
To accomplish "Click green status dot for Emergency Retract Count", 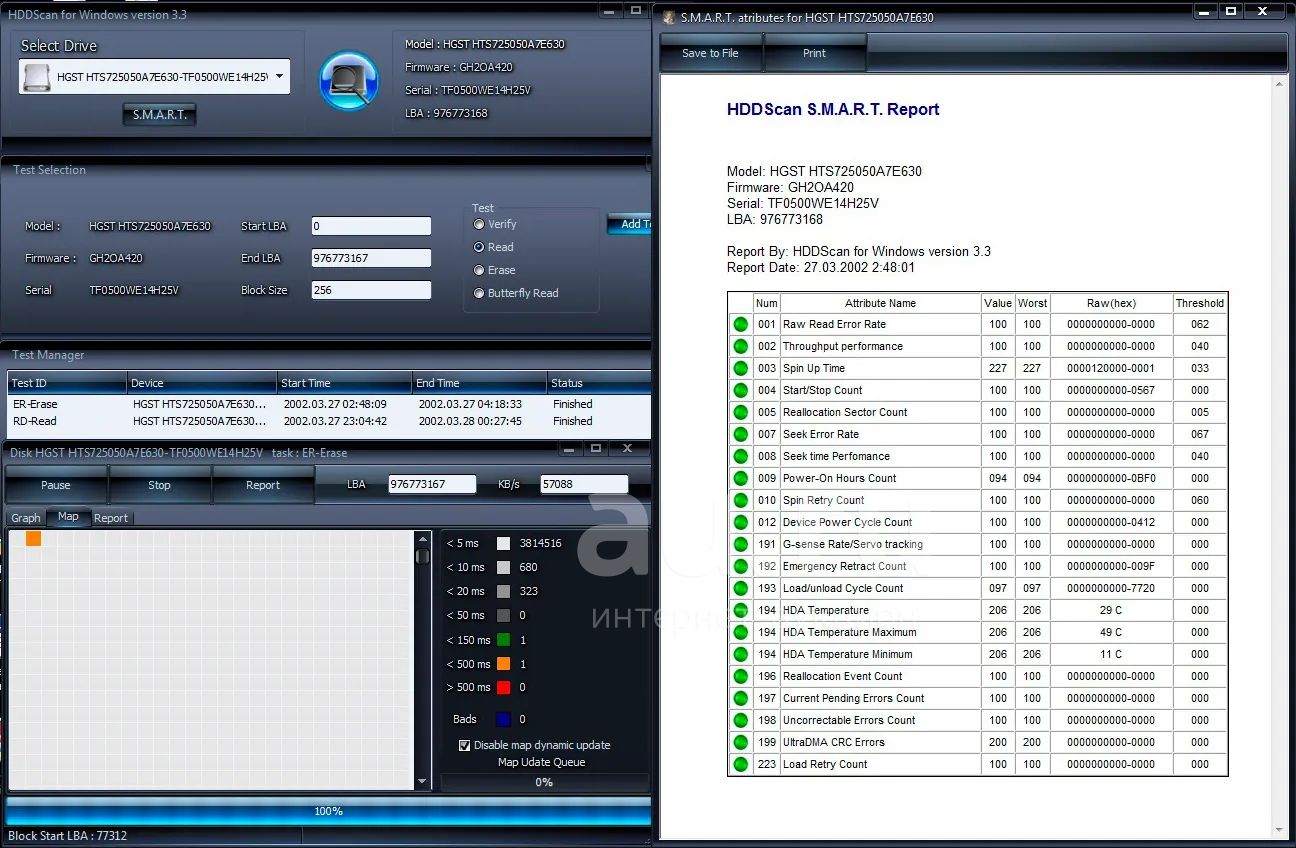I will 740,566.
